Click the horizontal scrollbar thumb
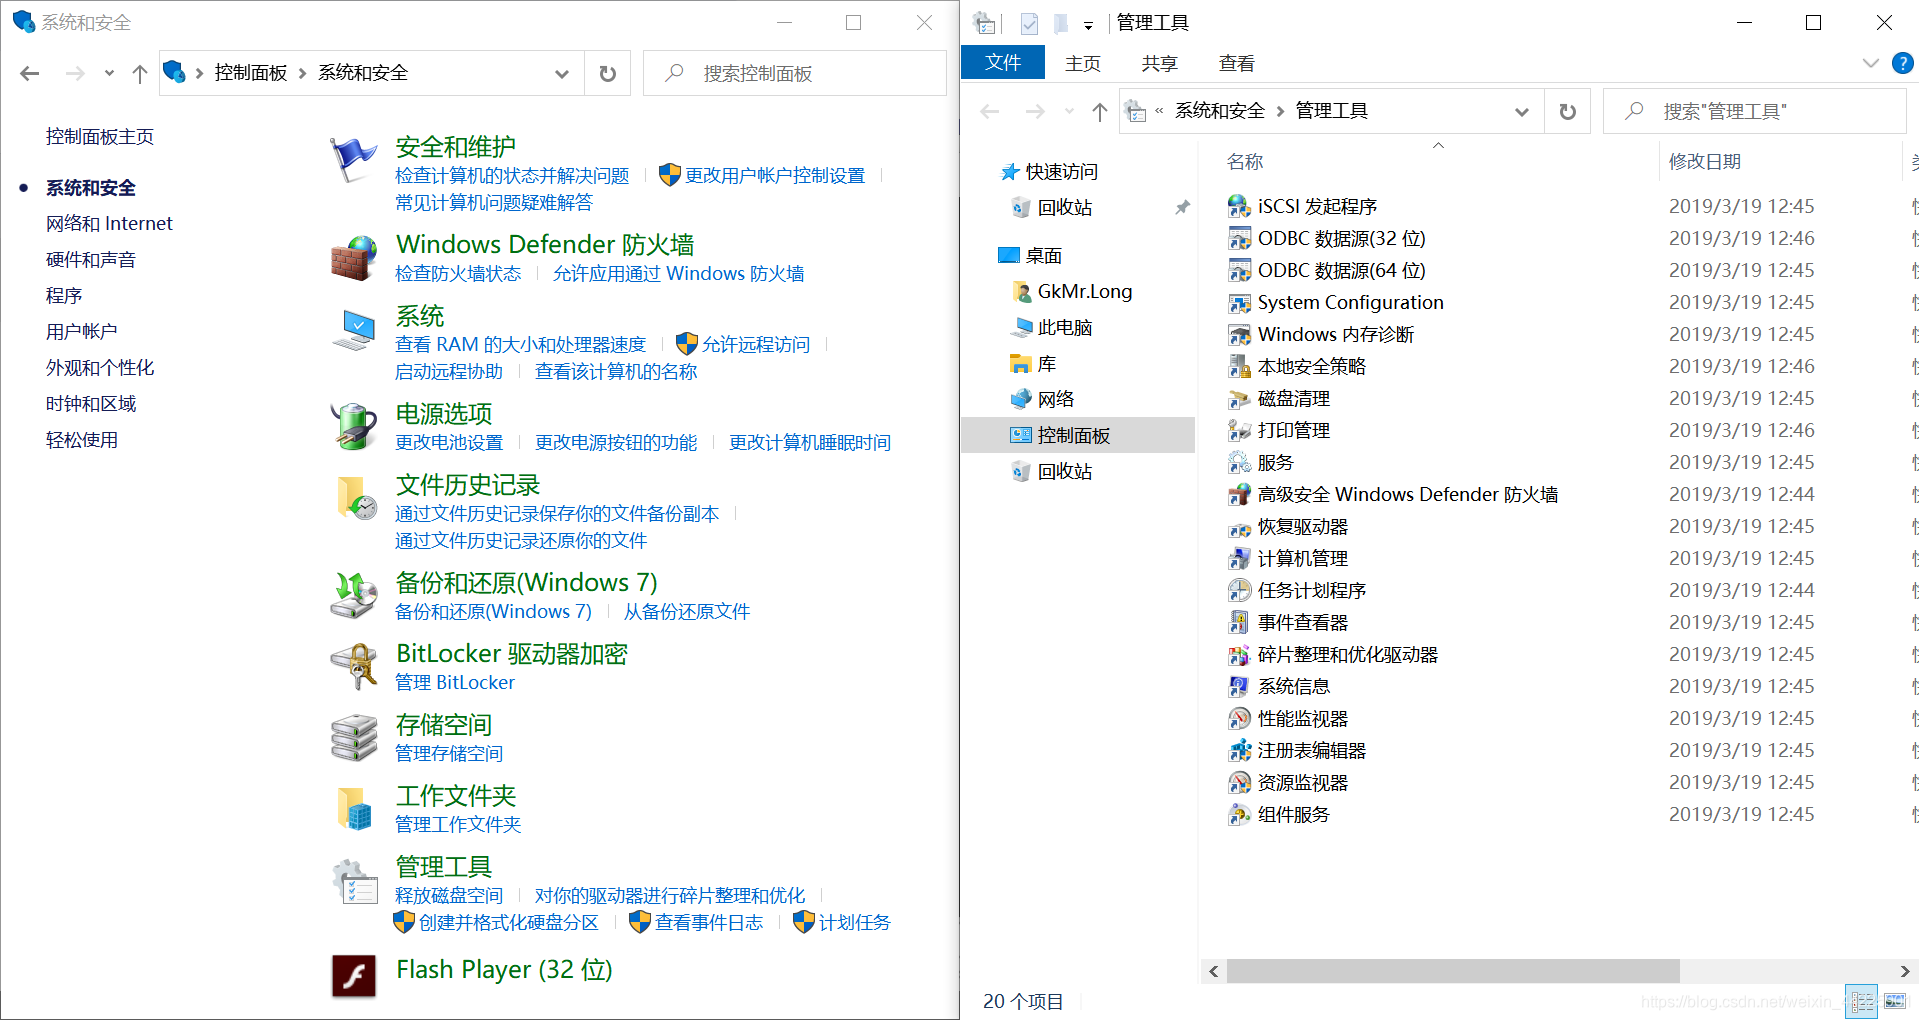The image size is (1920, 1020). tap(1453, 971)
